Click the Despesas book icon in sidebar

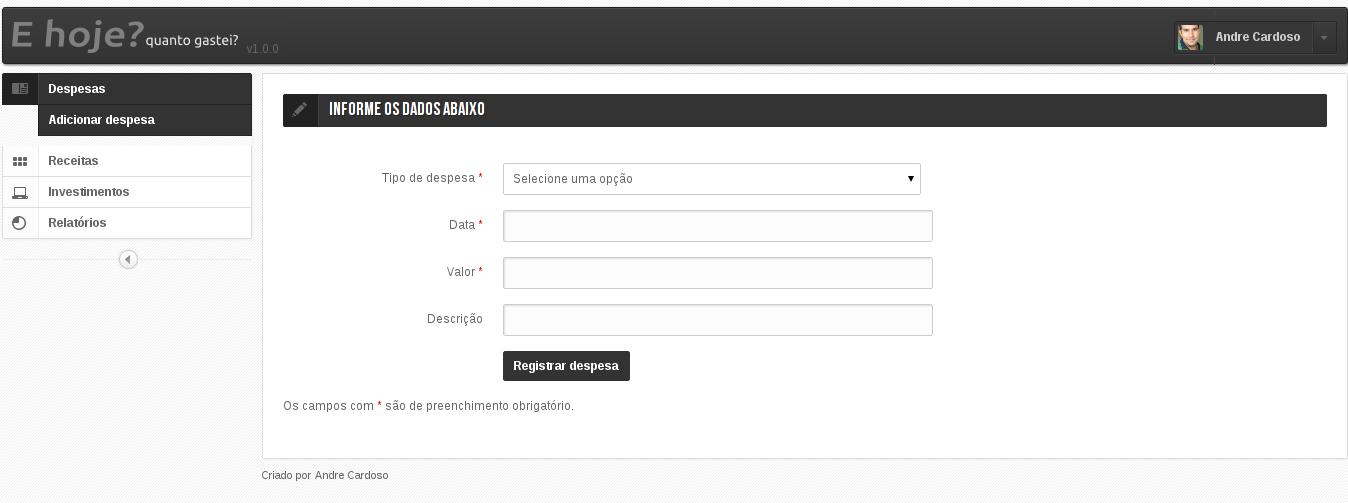(19, 89)
